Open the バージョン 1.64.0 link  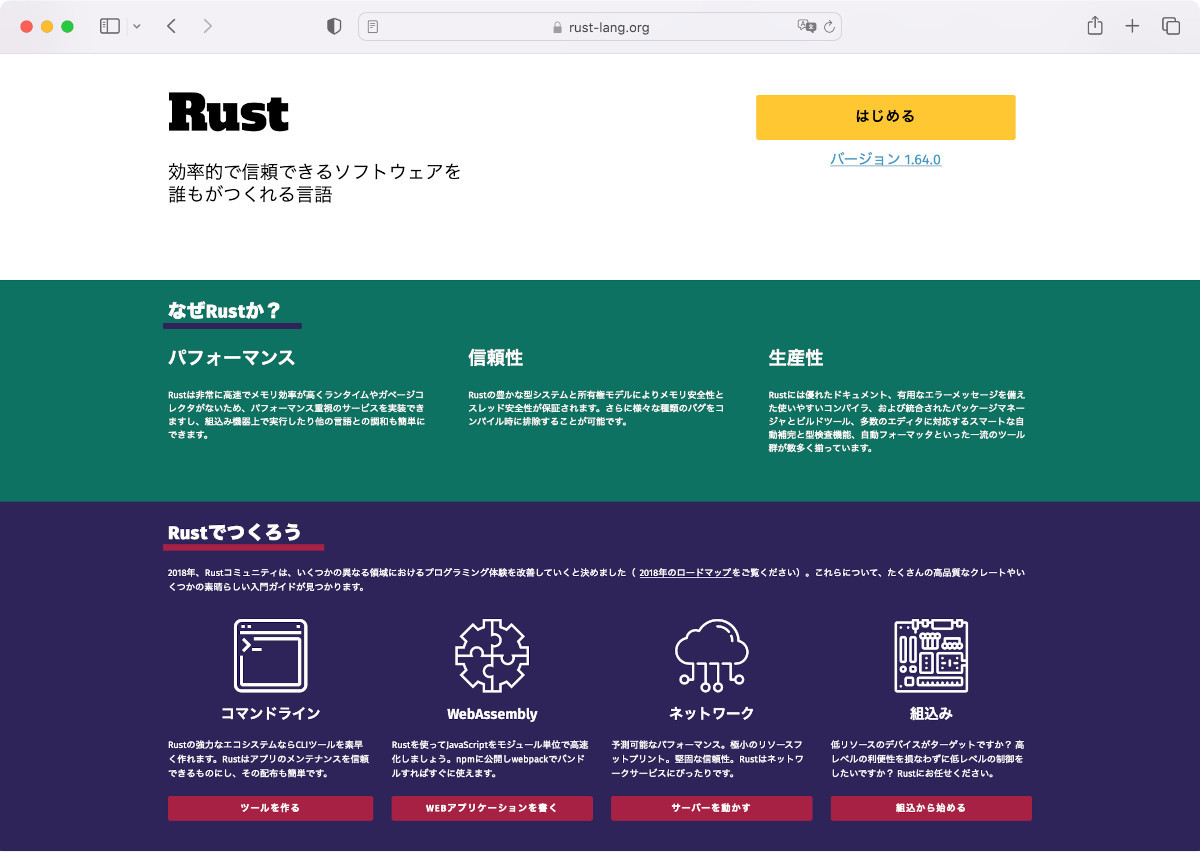pyautogui.click(x=885, y=159)
